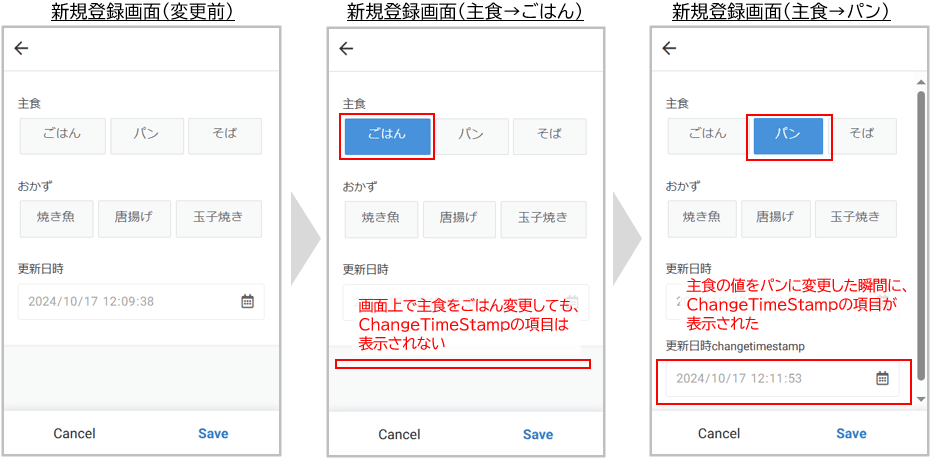Cancel in the 主食→ごはん screen

tap(399, 435)
